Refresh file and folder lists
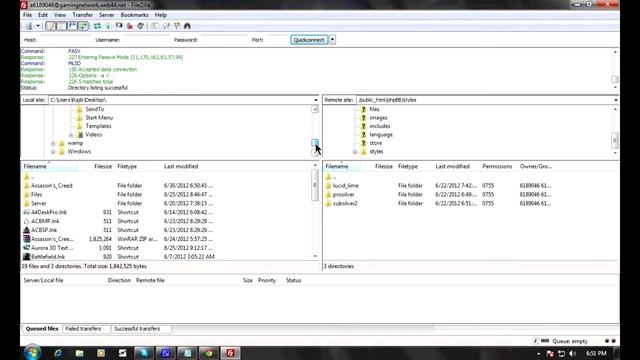 97,26
